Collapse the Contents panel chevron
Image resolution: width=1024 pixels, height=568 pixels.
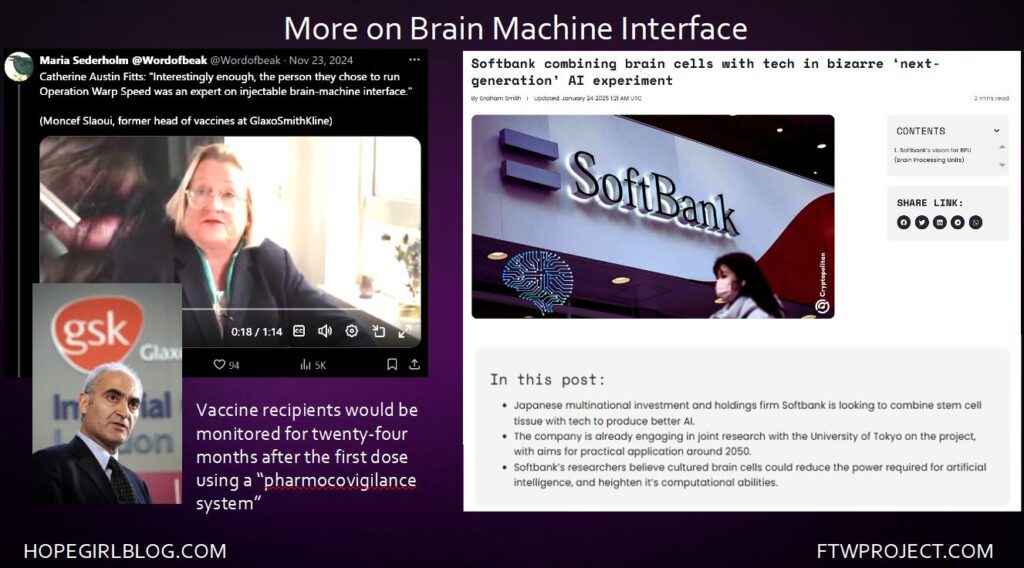[x=996, y=131]
